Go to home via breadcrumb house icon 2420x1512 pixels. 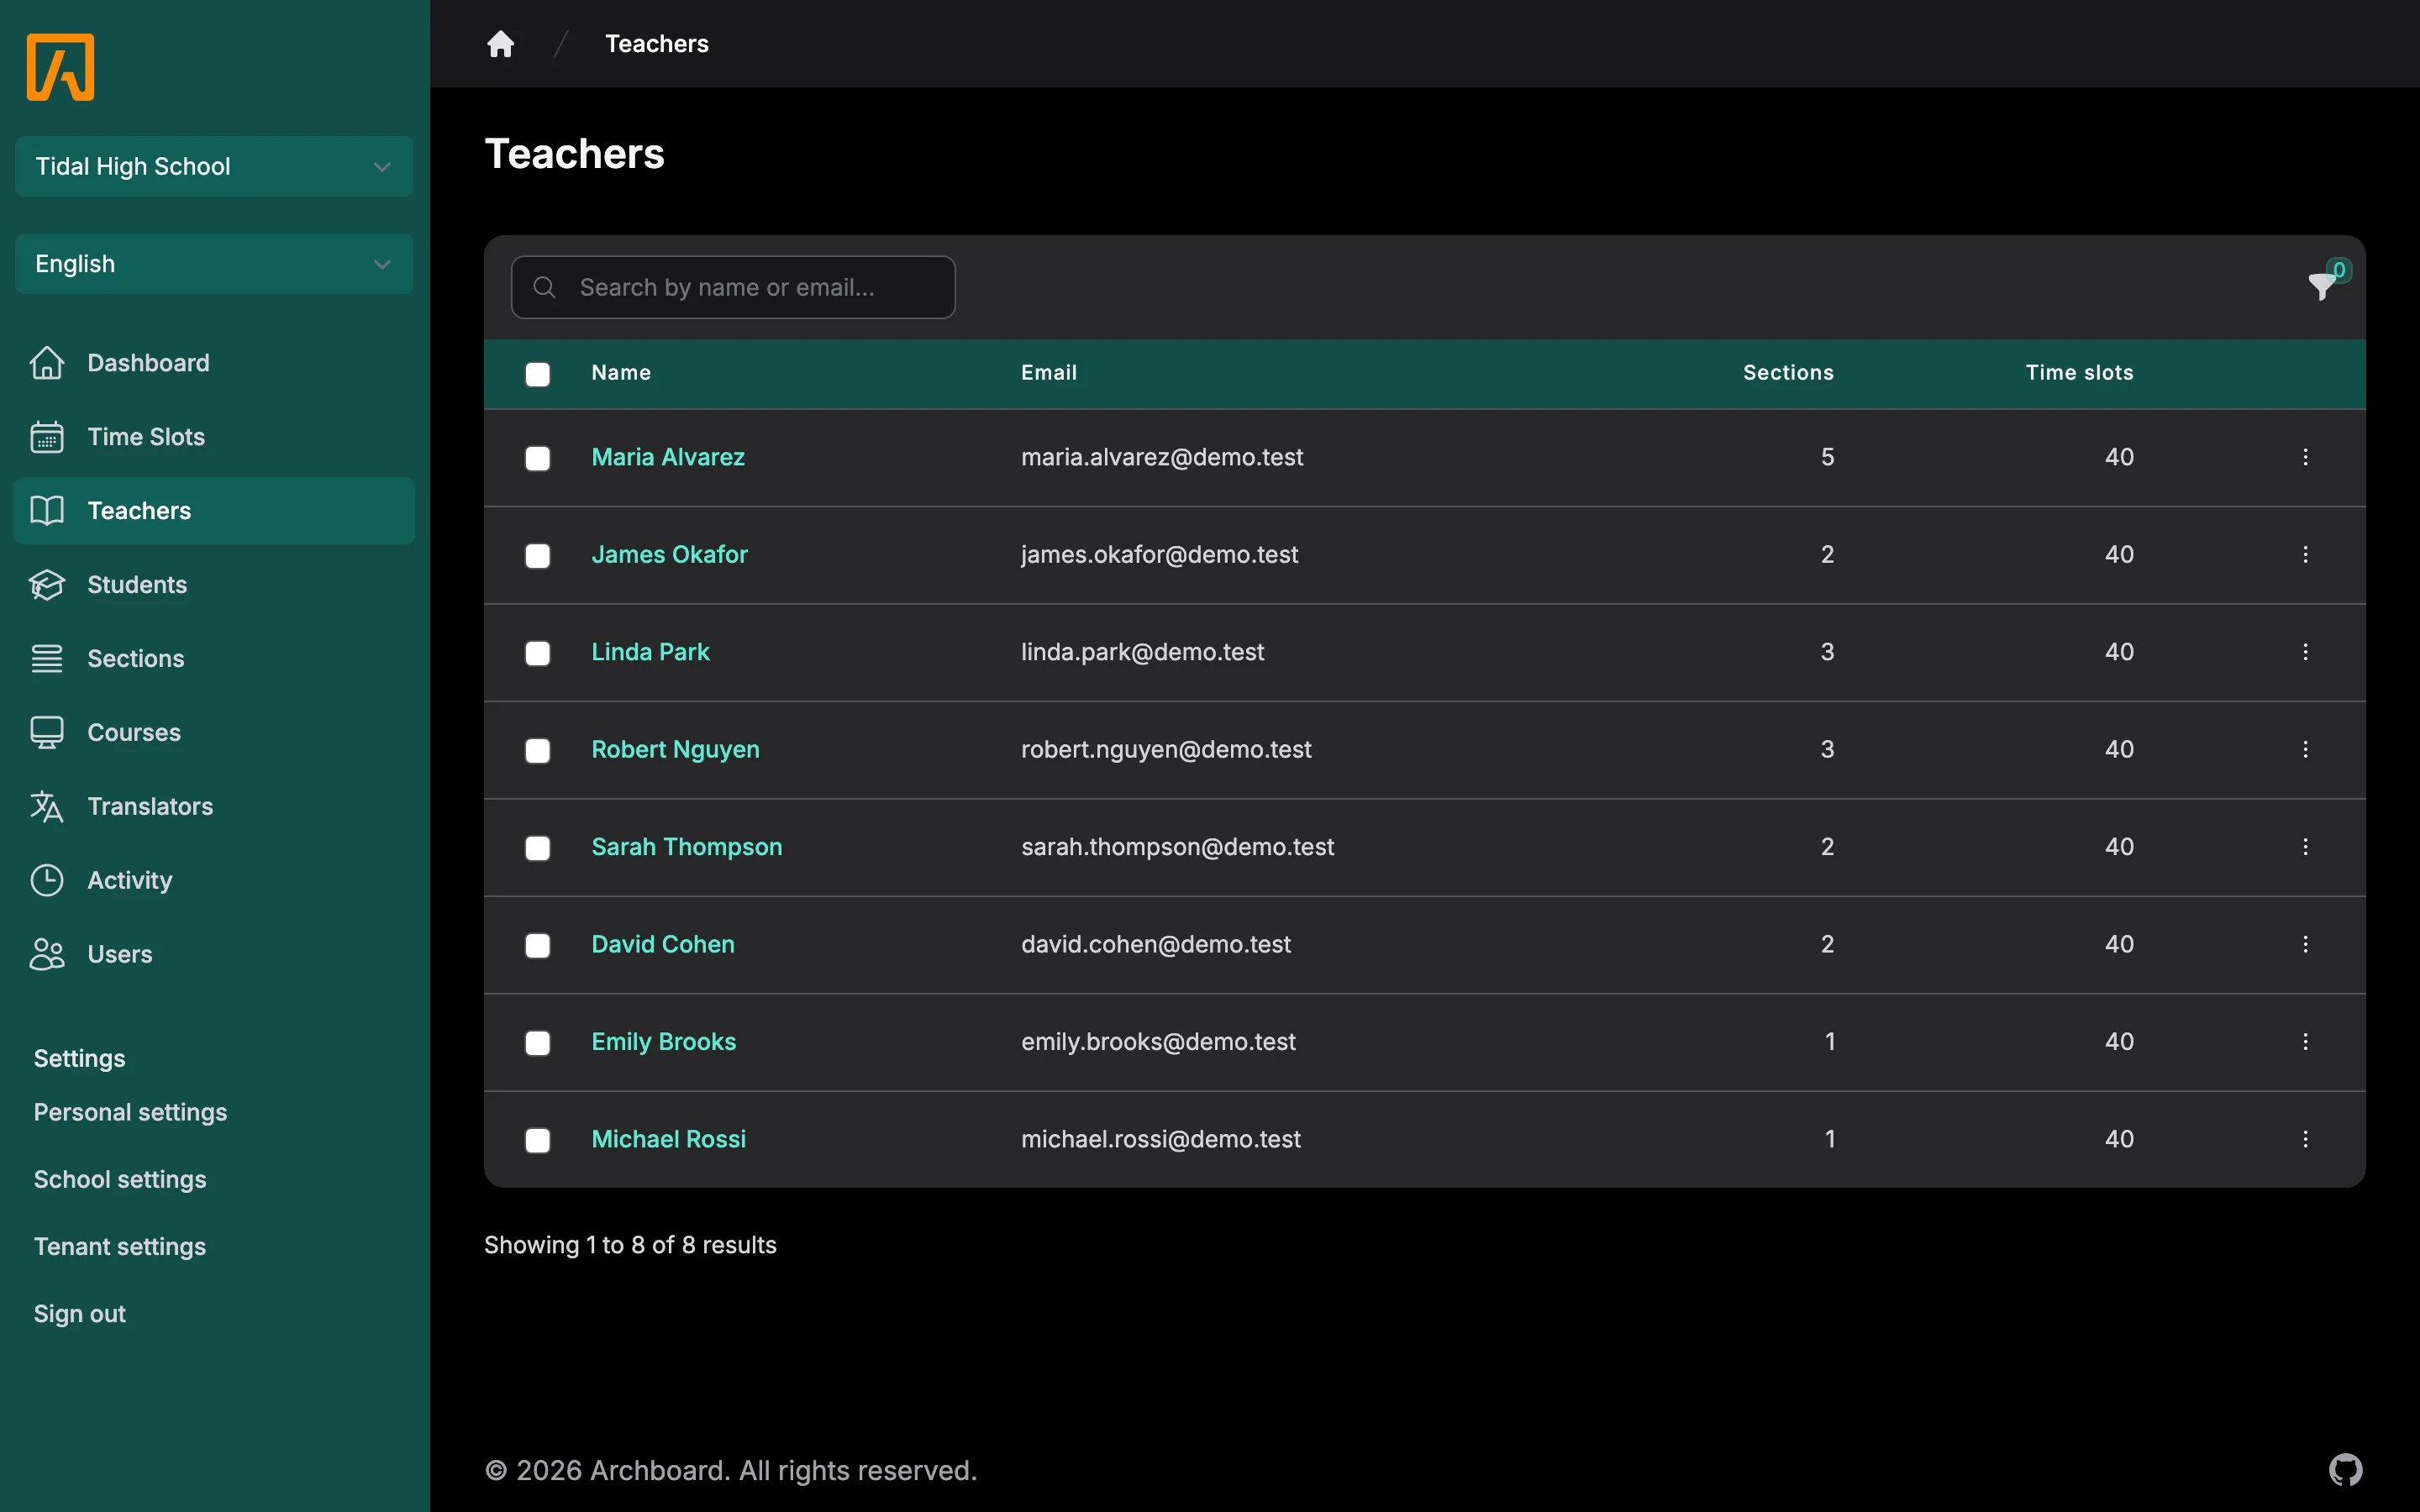500,44
